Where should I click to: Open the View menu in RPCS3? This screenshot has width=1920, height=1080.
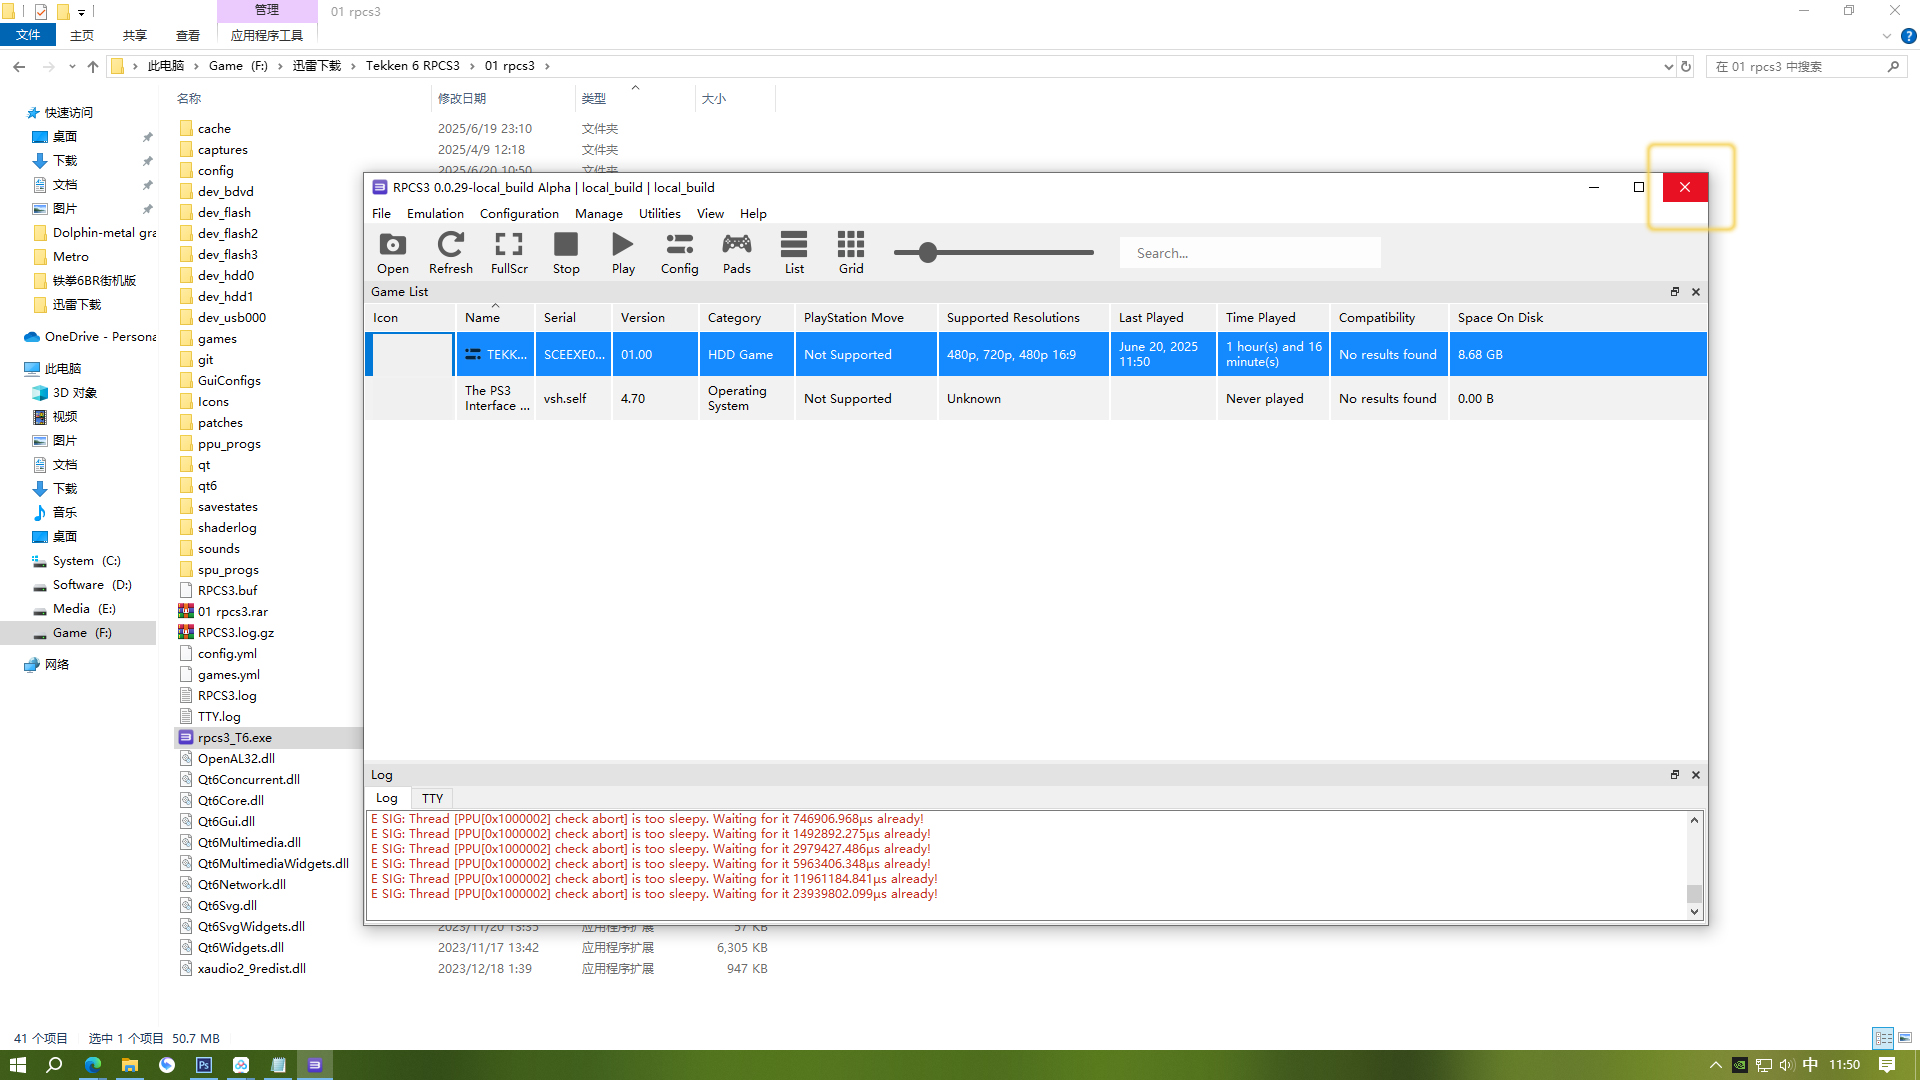(x=710, y=213)
